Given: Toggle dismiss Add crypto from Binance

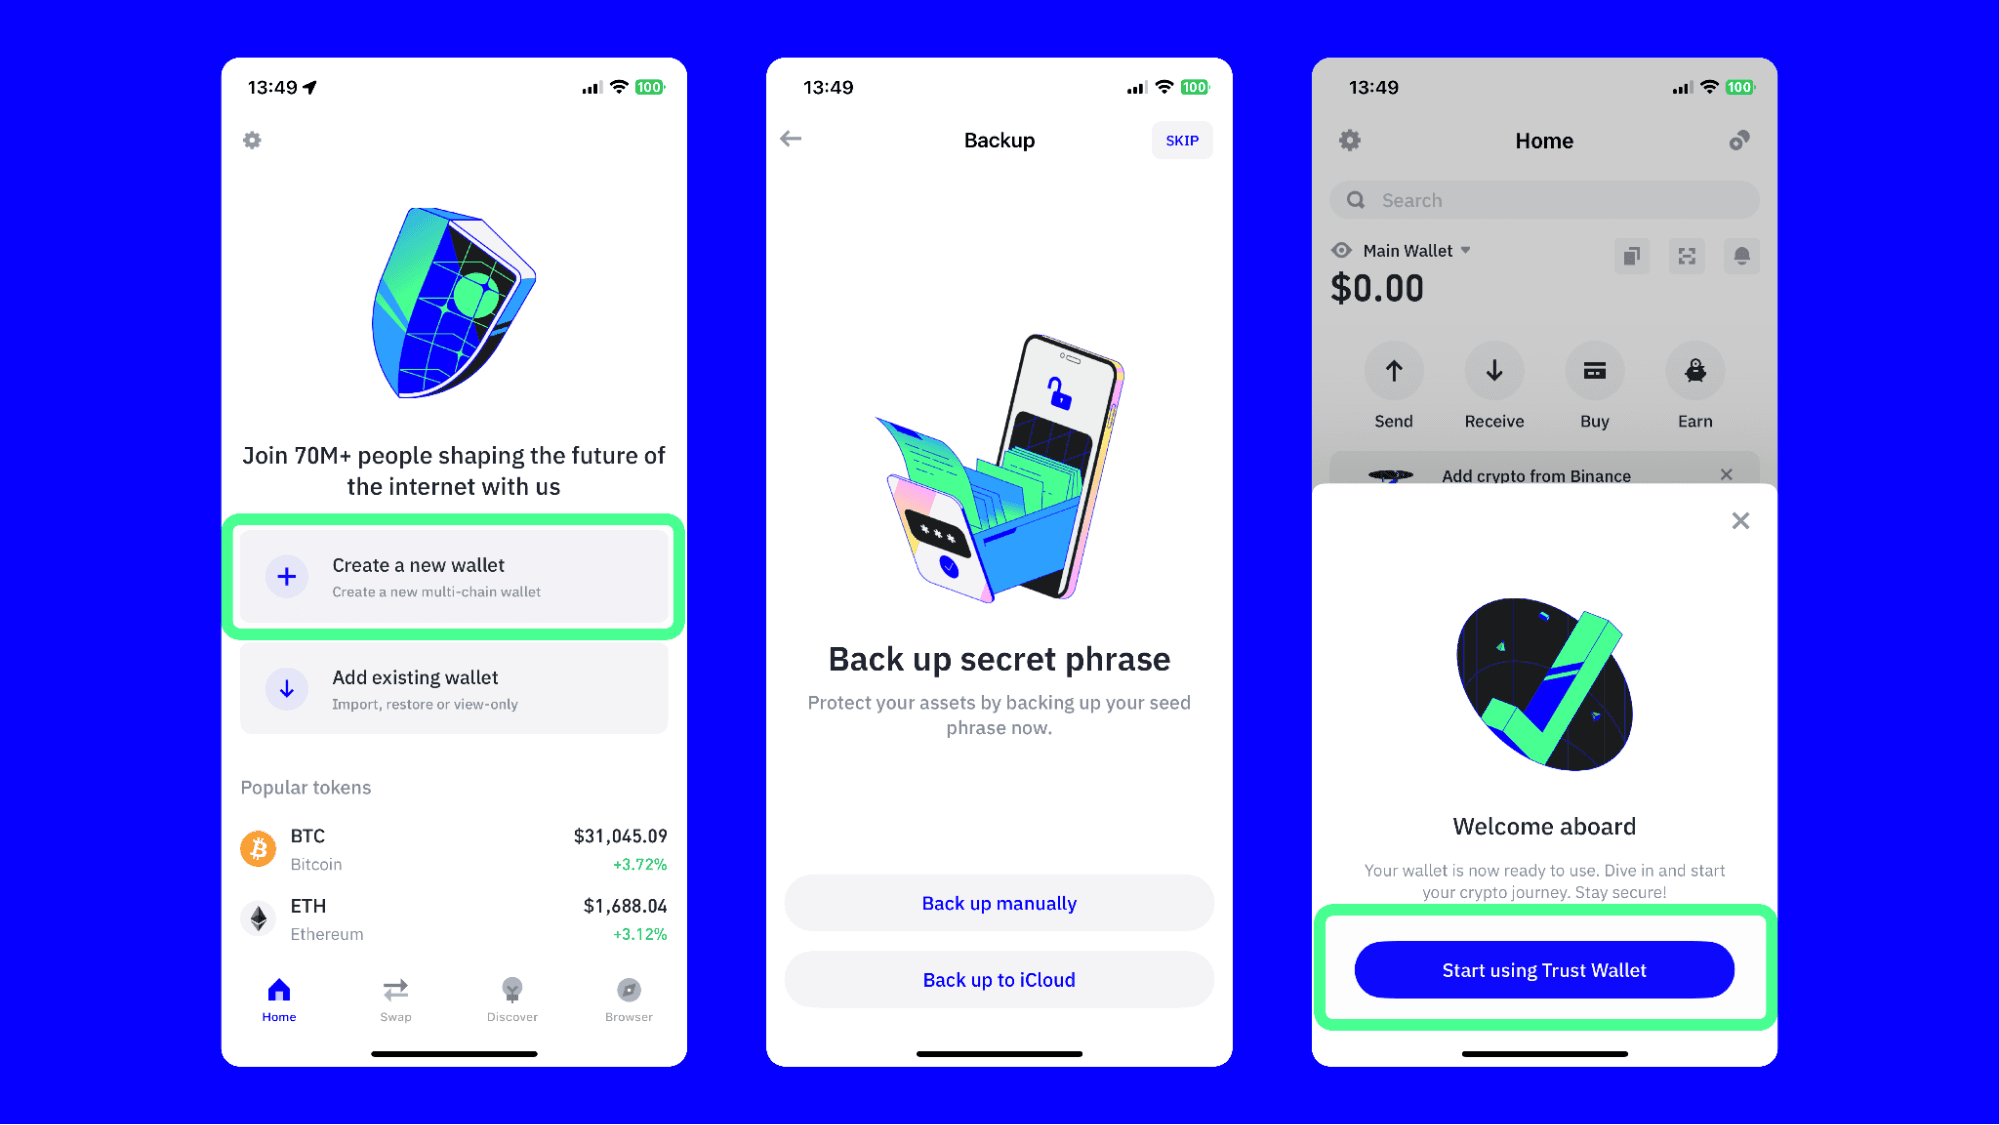Looking at the screenshot, I should tap(1727, 474).
